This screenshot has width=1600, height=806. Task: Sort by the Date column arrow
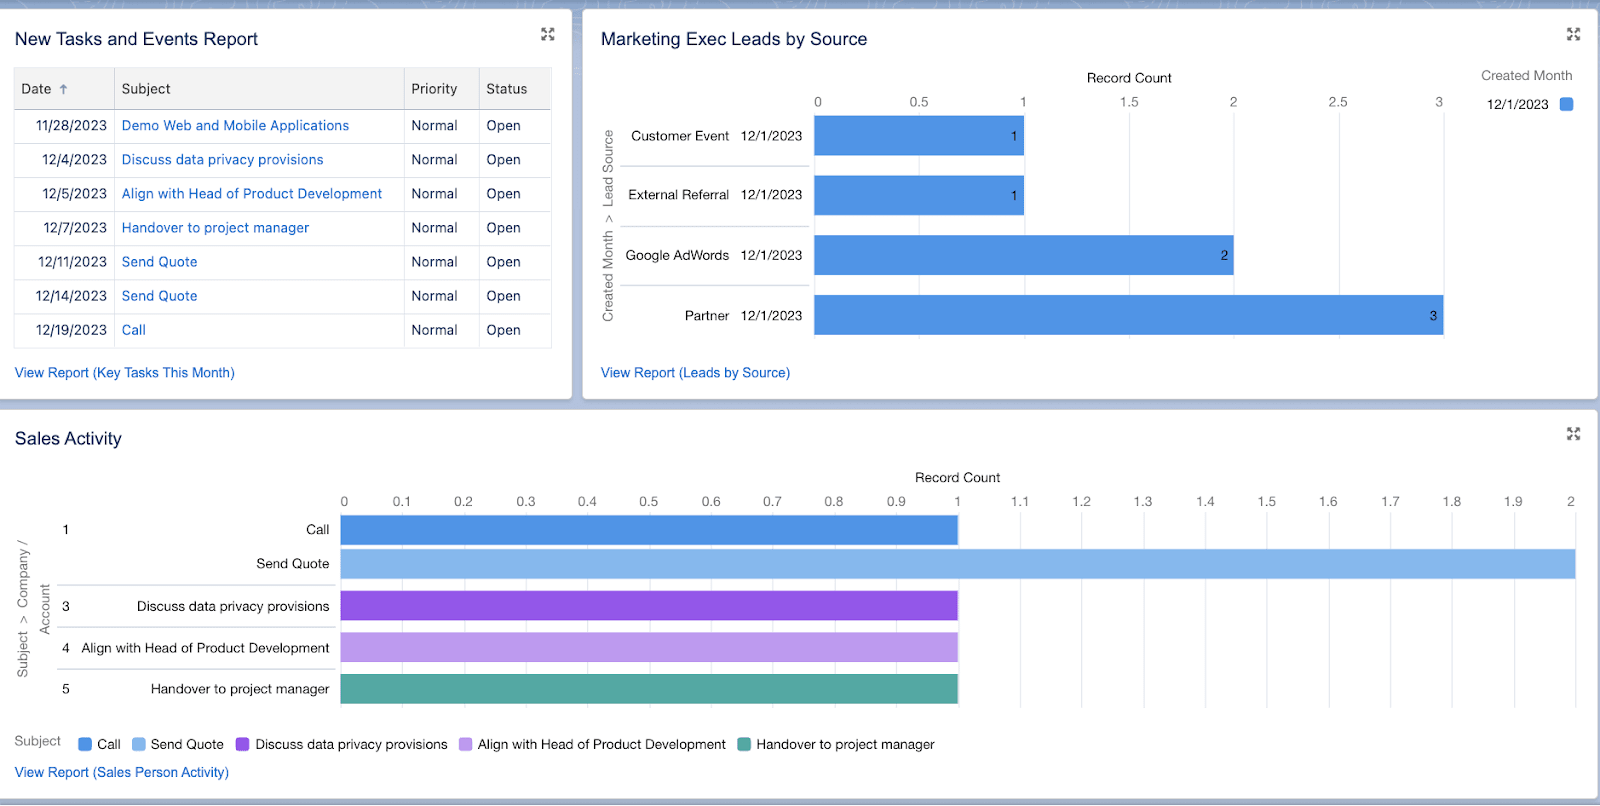click(x=64, y=89)
